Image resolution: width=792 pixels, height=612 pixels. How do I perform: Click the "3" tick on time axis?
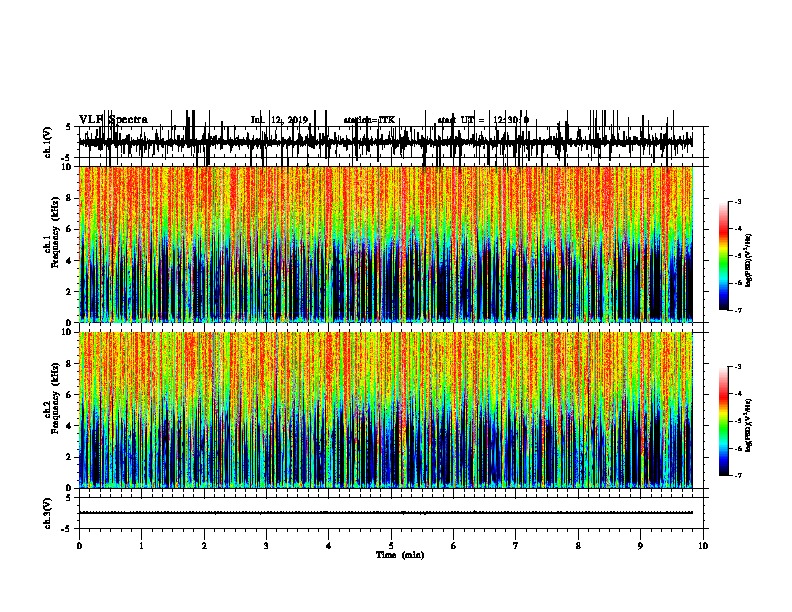(x=266, y=546)
